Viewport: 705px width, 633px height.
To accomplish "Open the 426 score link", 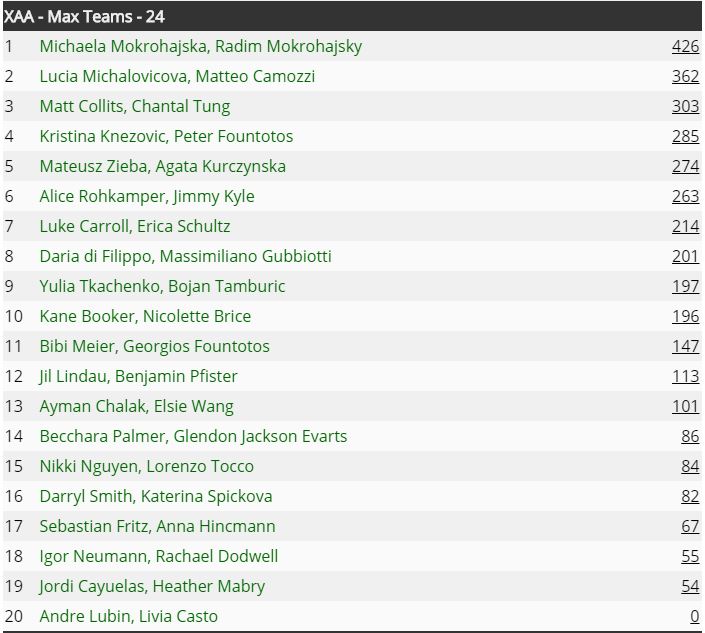I will coord(685,46).
